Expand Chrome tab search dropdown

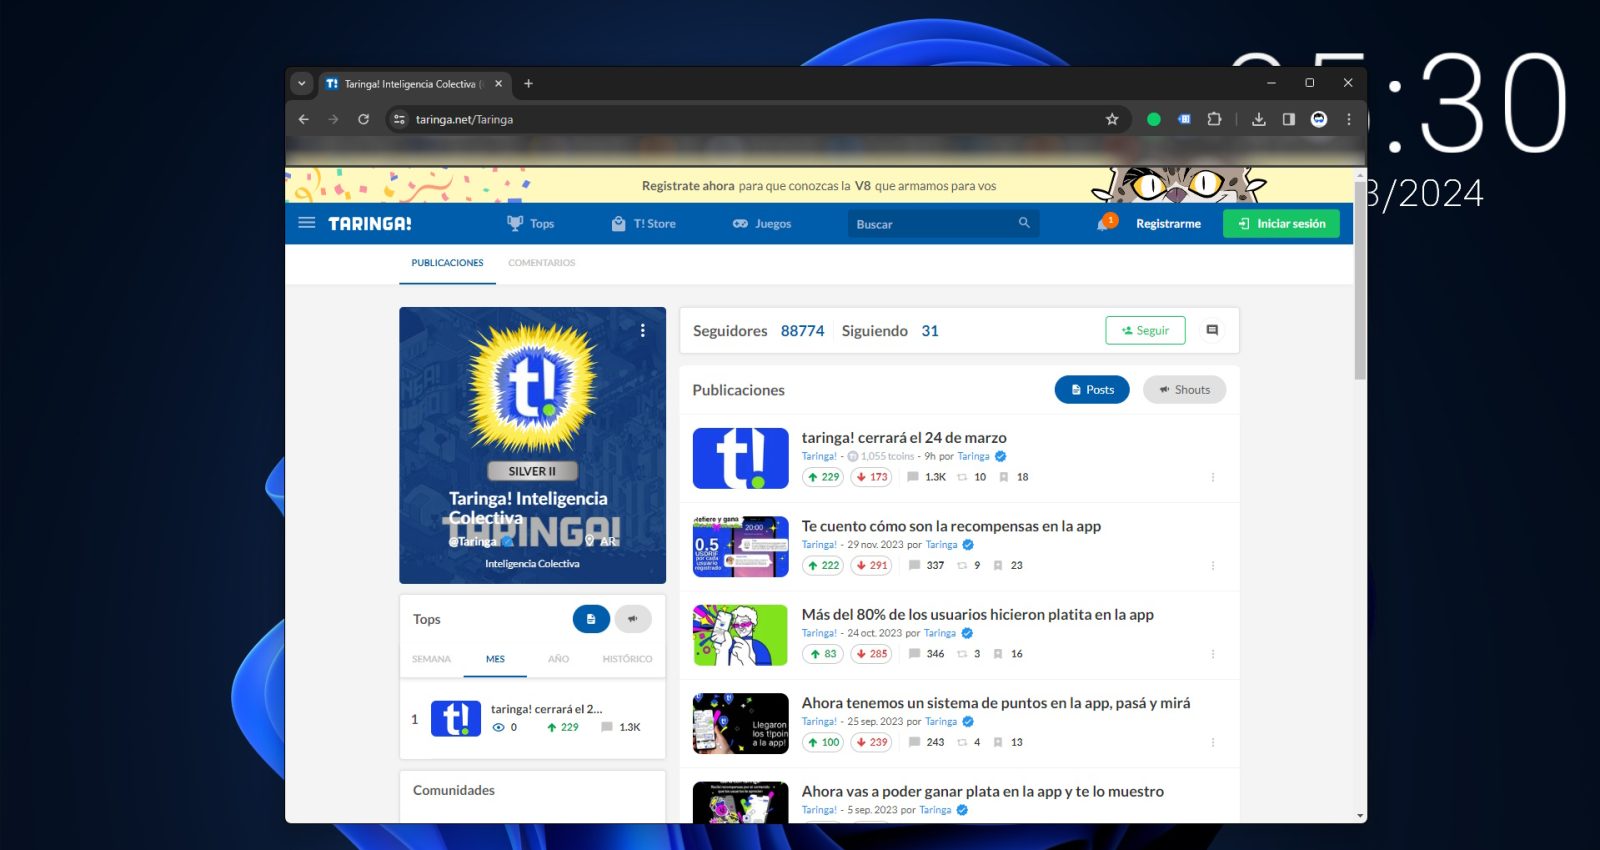coord(302,84)
